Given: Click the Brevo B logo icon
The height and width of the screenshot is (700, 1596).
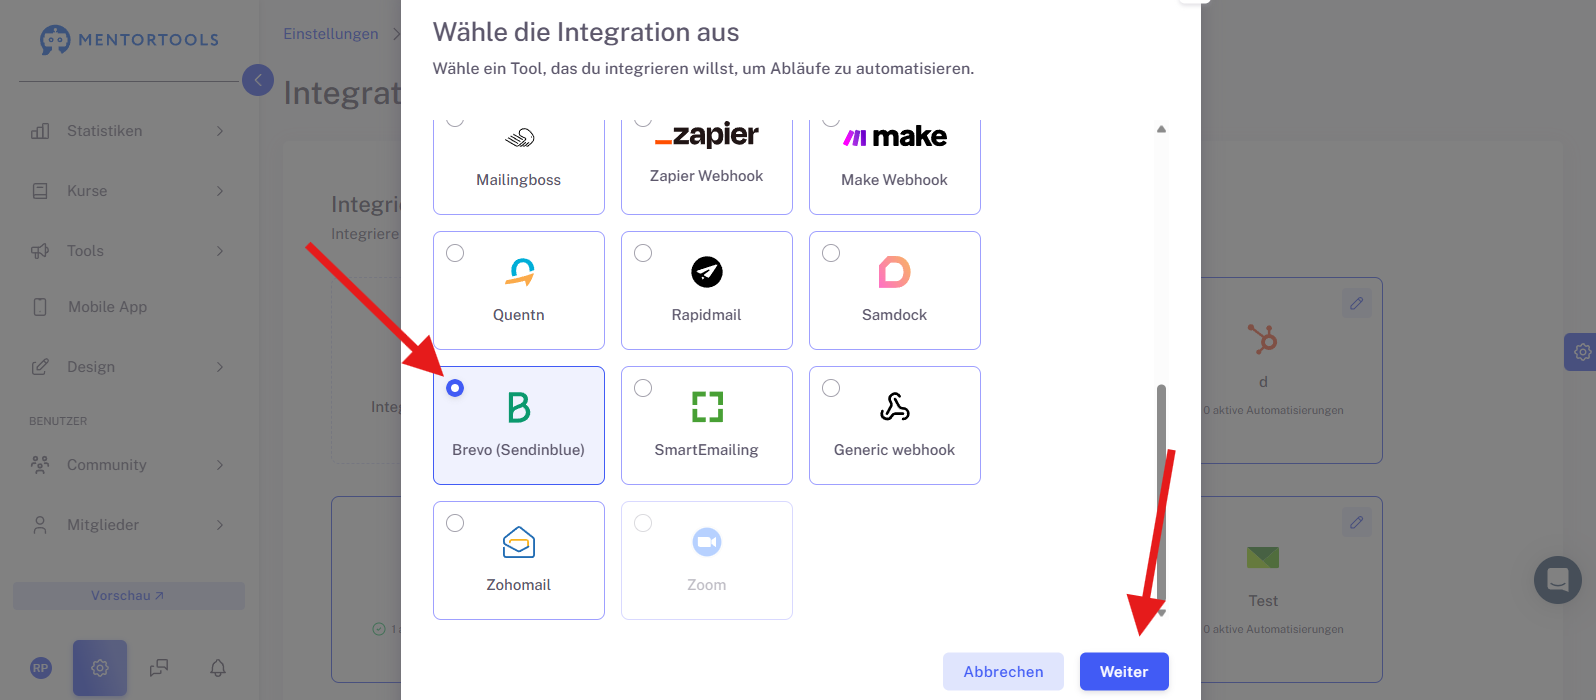Looking at the screenshot, I should [519, 407].
